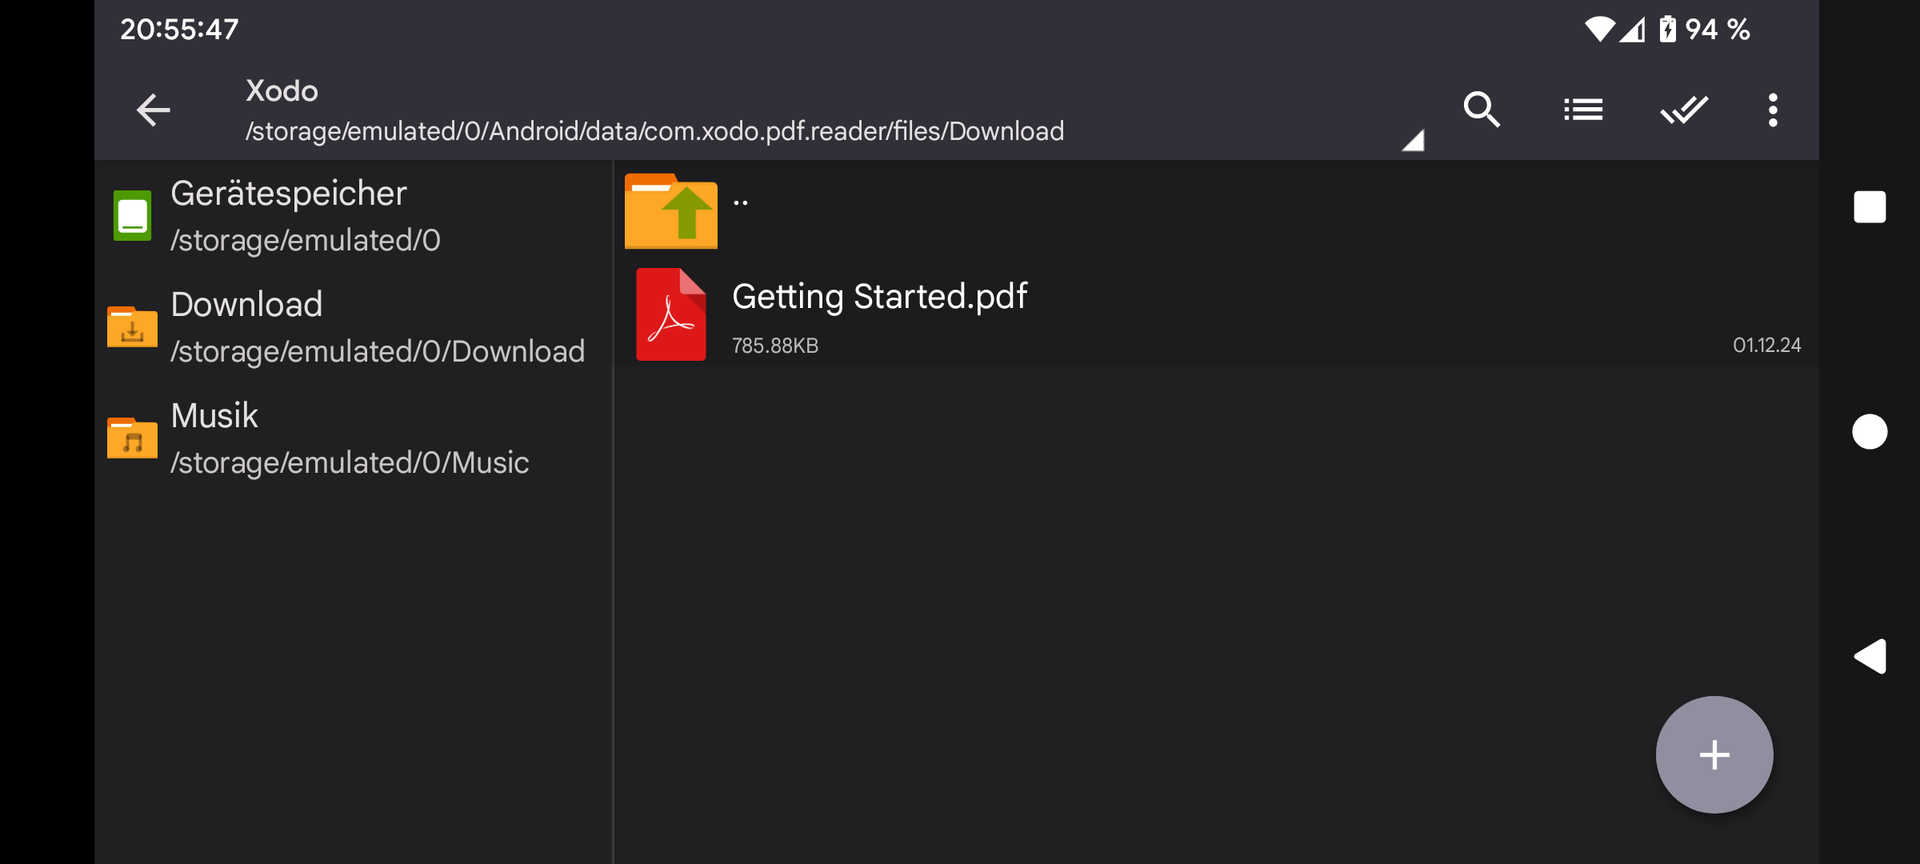1920x864 pixels.
Task: Tap the red PDF file icon
Action: pos(671,315)
